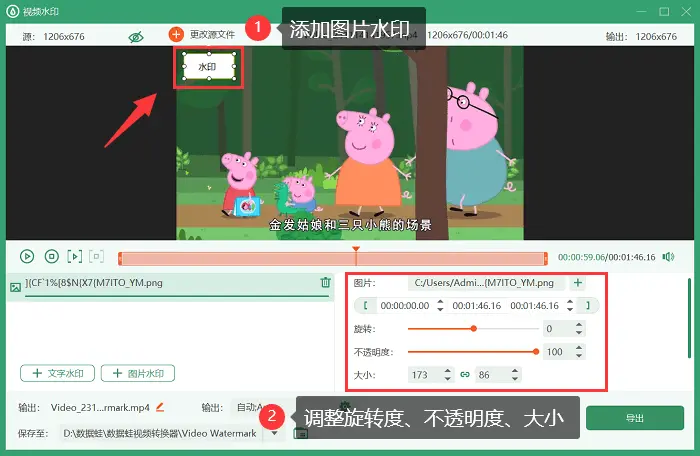Play the video preview
The width and height of the screenshot is (700, 456).
tap(27, 256)
